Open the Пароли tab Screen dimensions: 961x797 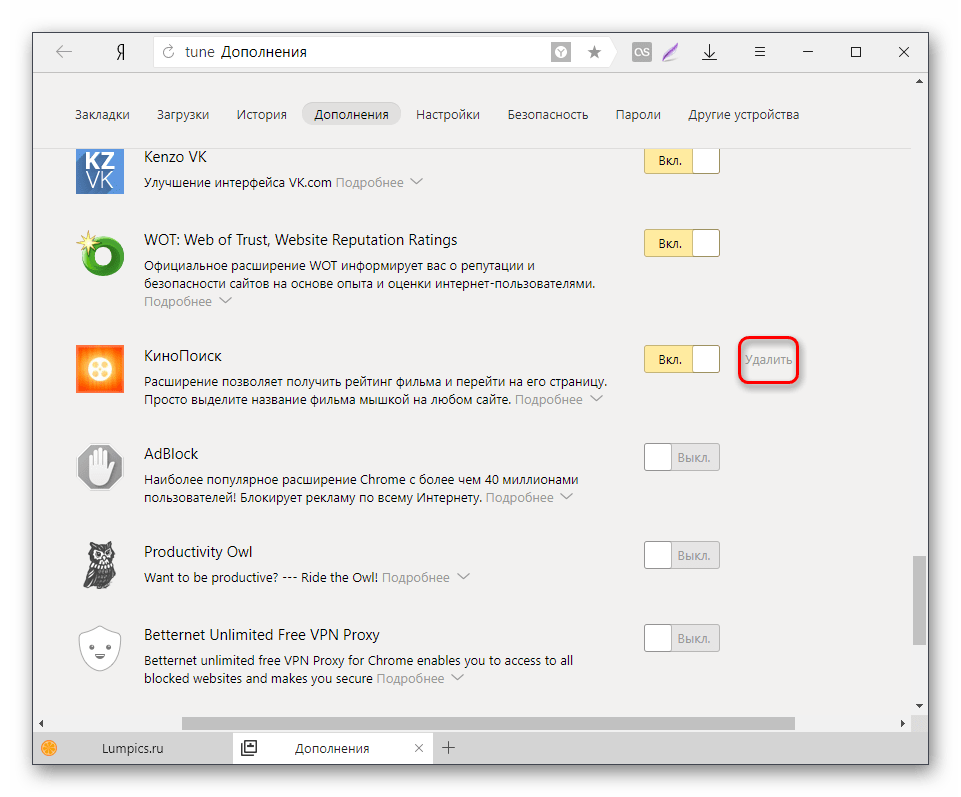[x=638, y=115]
